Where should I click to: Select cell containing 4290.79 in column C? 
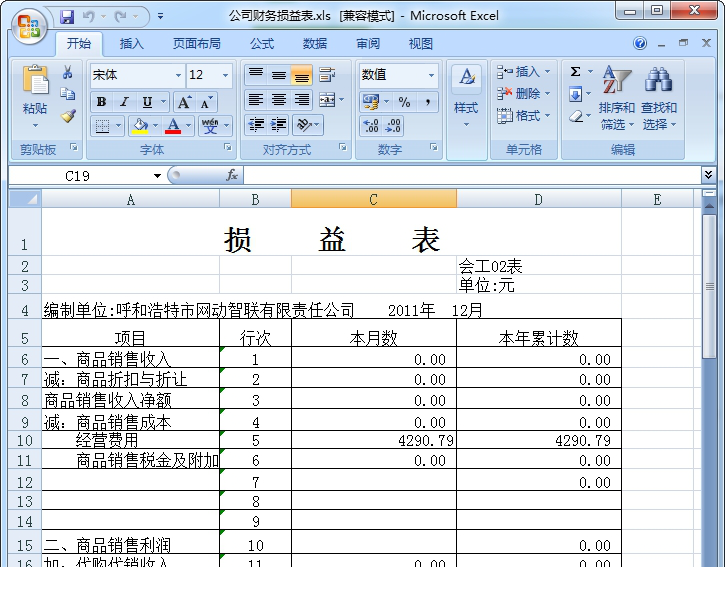click(x=373, y=440)
